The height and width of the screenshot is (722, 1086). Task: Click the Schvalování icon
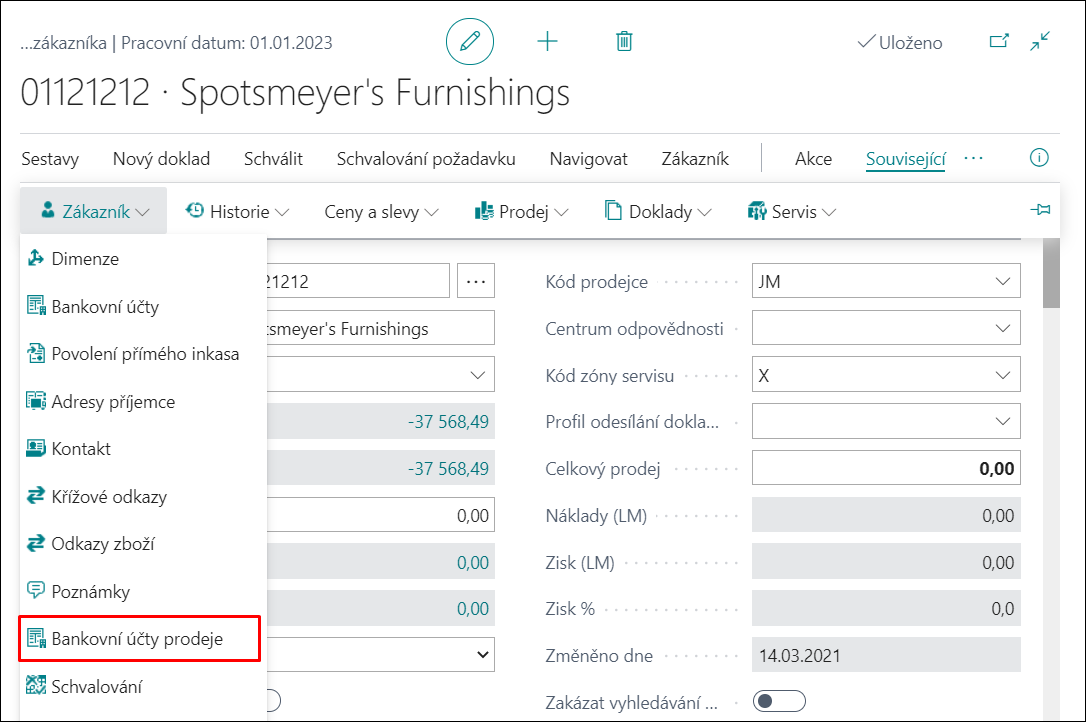click(x=36, y=685)
